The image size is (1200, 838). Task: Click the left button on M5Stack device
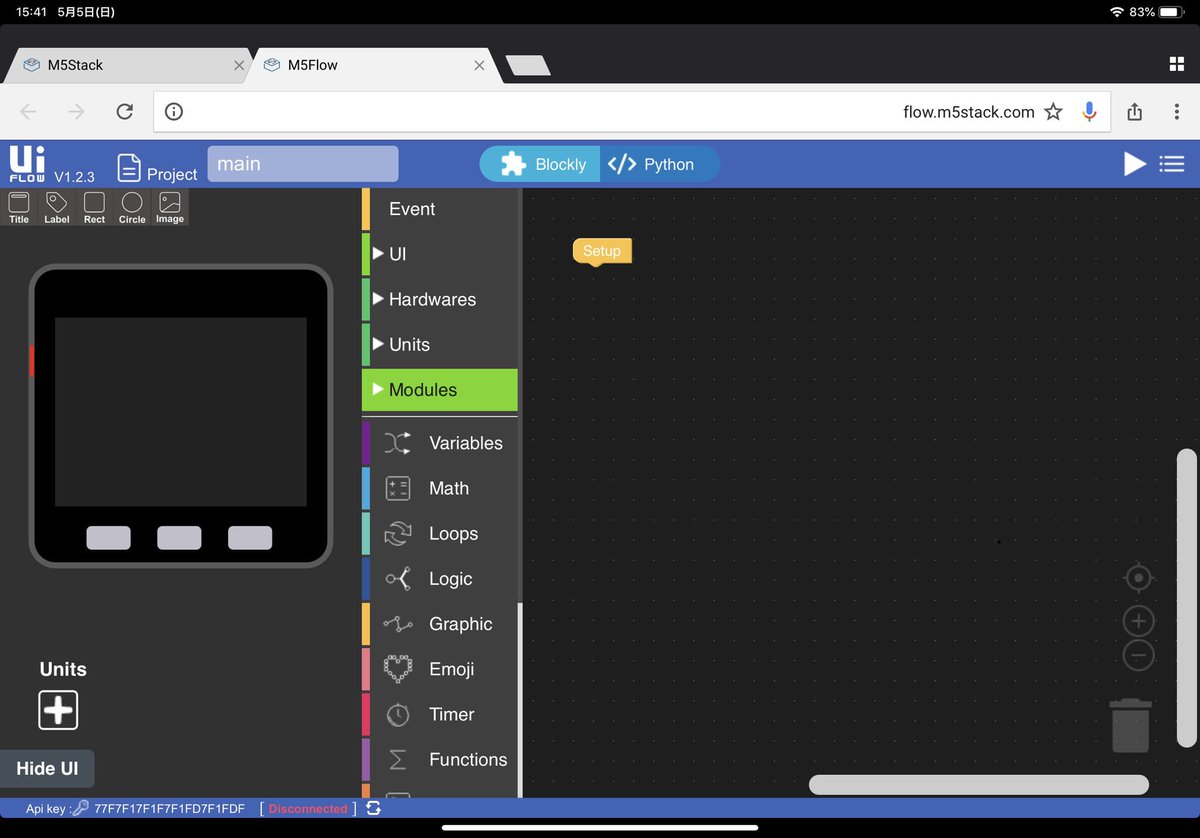pos(108,538)
